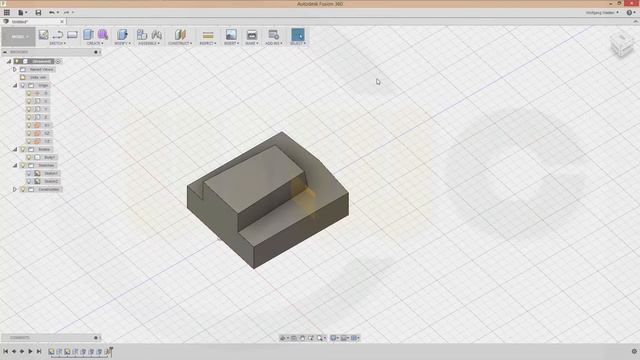This screenshot has height=360, width=640.
Task: Activate the blue Select tool icon
Action: [x=298, y=35]
